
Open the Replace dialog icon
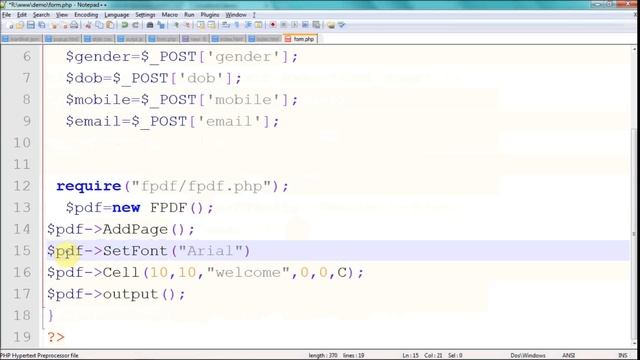click(x=161, y=25)
